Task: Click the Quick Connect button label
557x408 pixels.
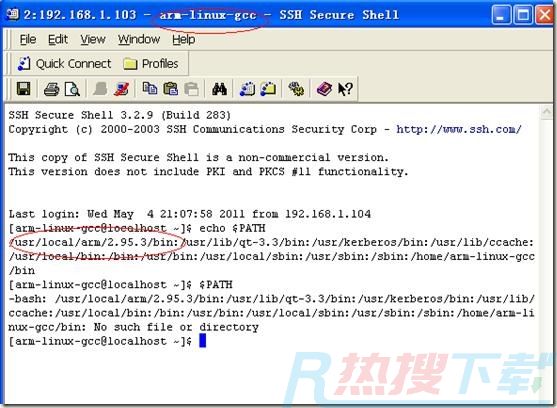Action: (74, 64)
